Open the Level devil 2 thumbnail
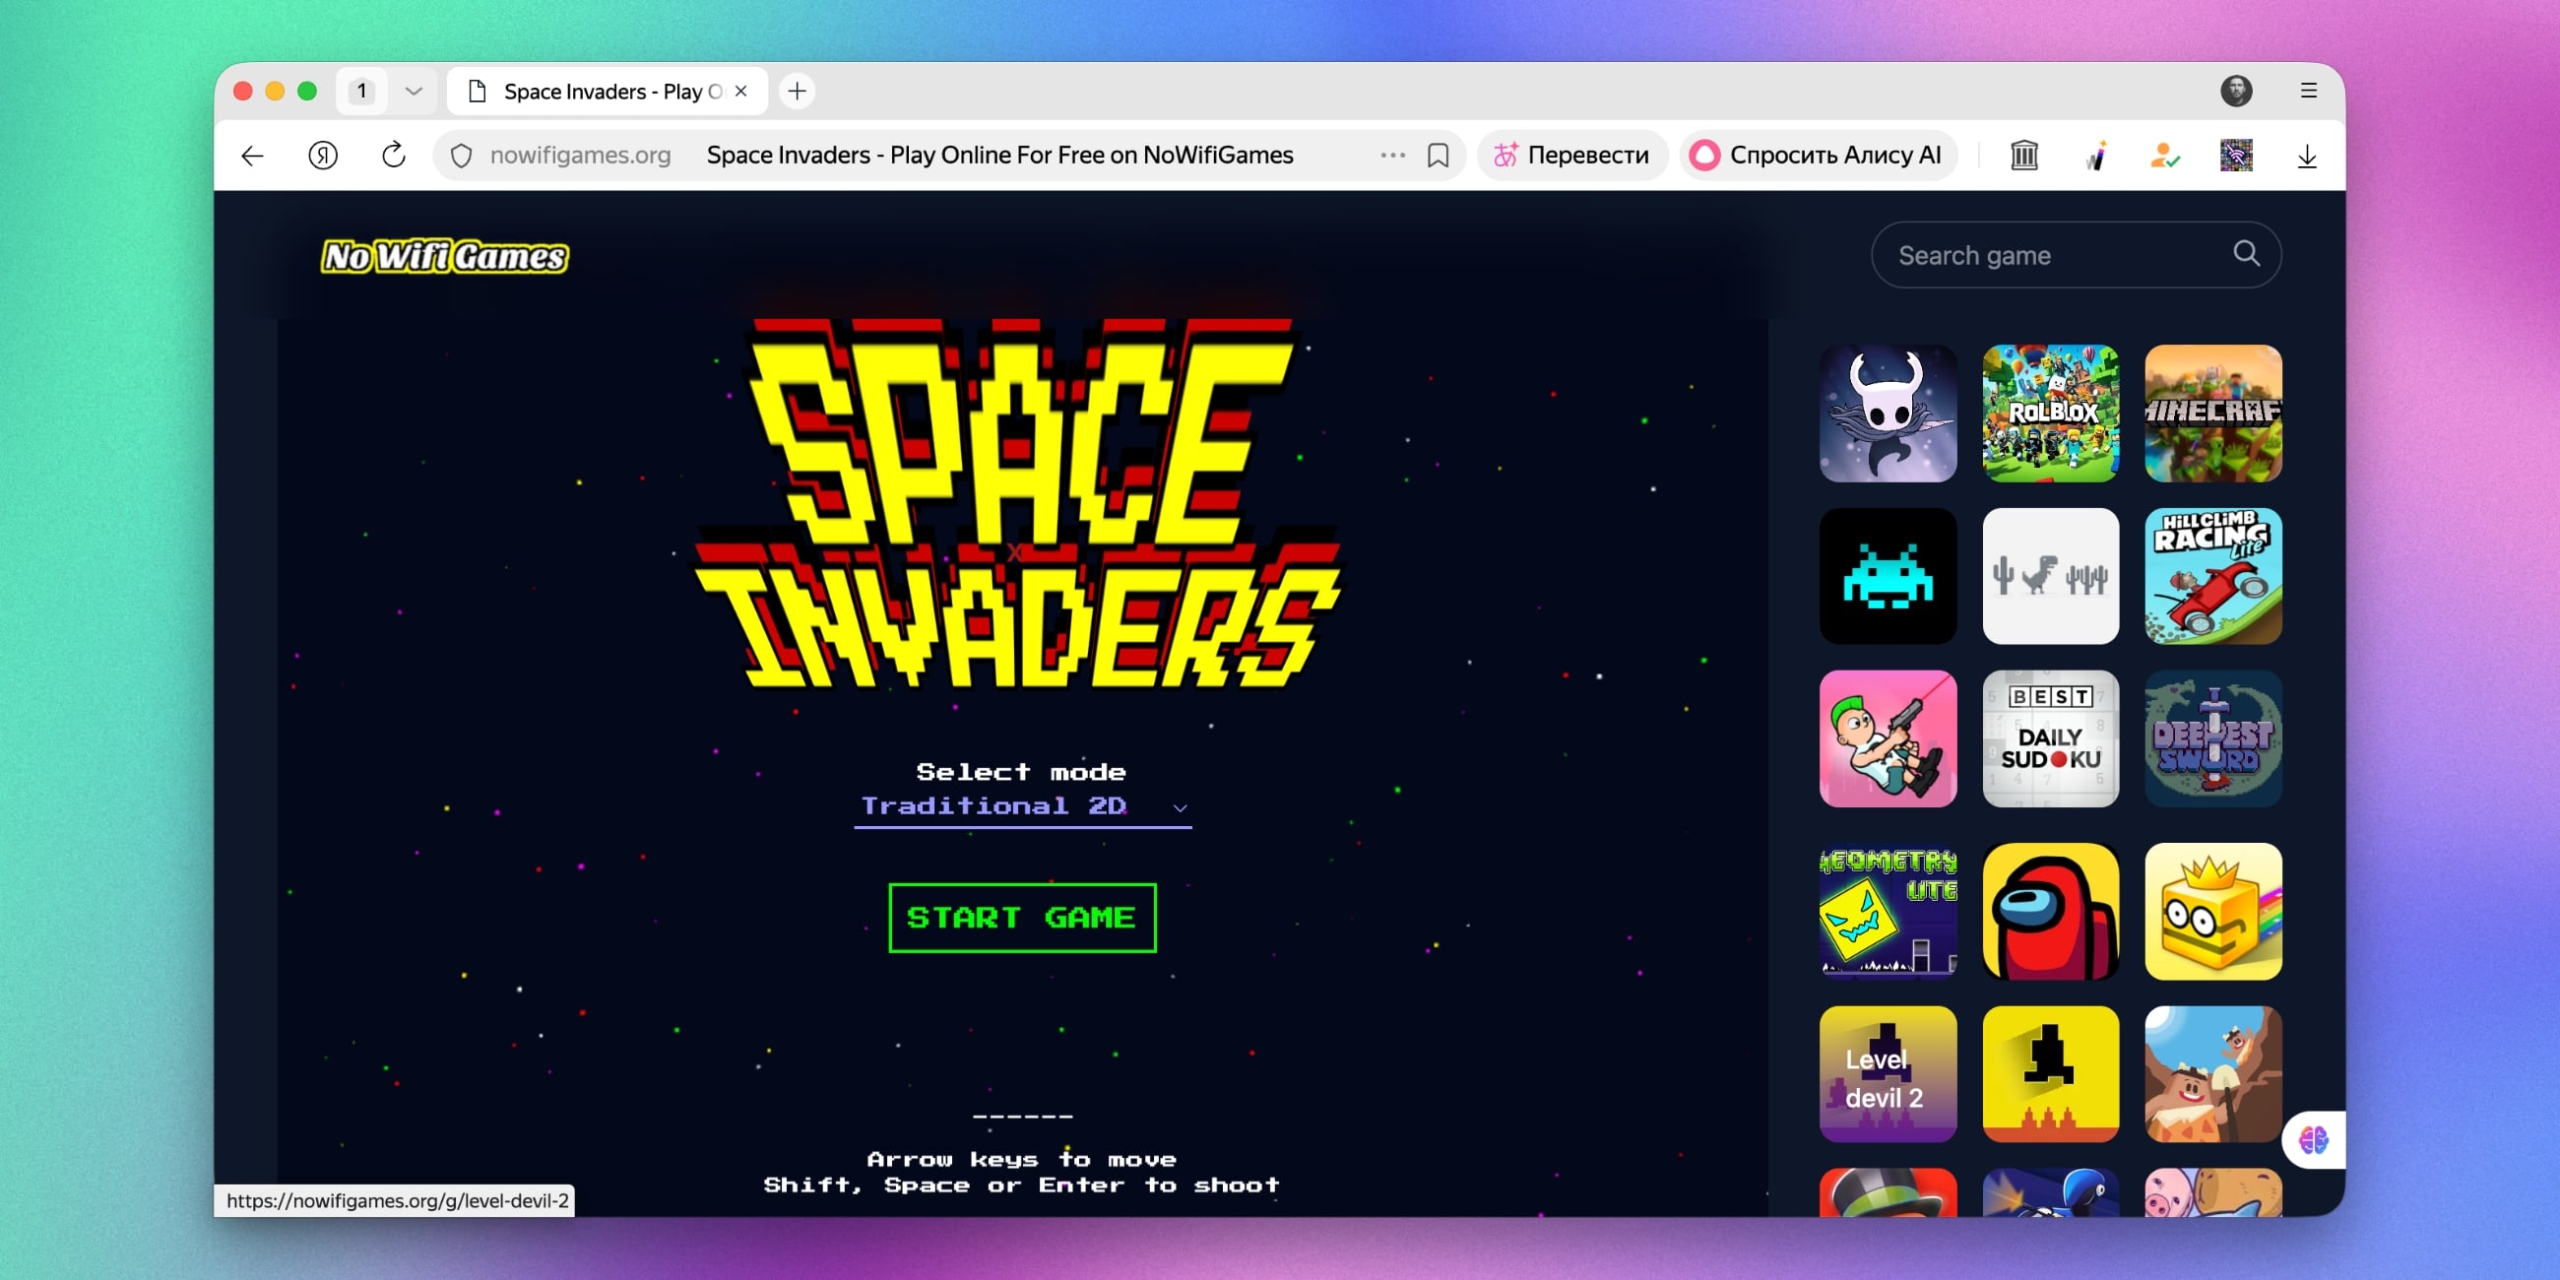This screenshot has width=2560, height=1280. point(1888,1074)
